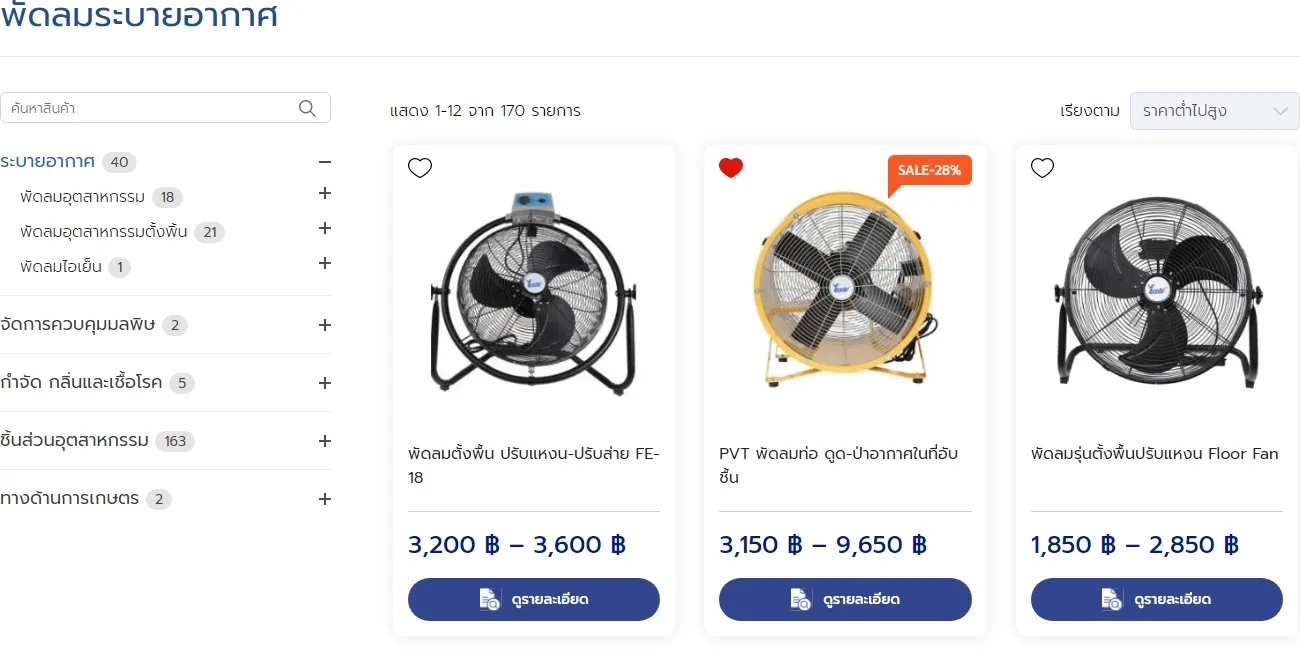Unfavorite the PVT duct fan red heart
Screen dimensions: 1300x651
tap(731, 168)
